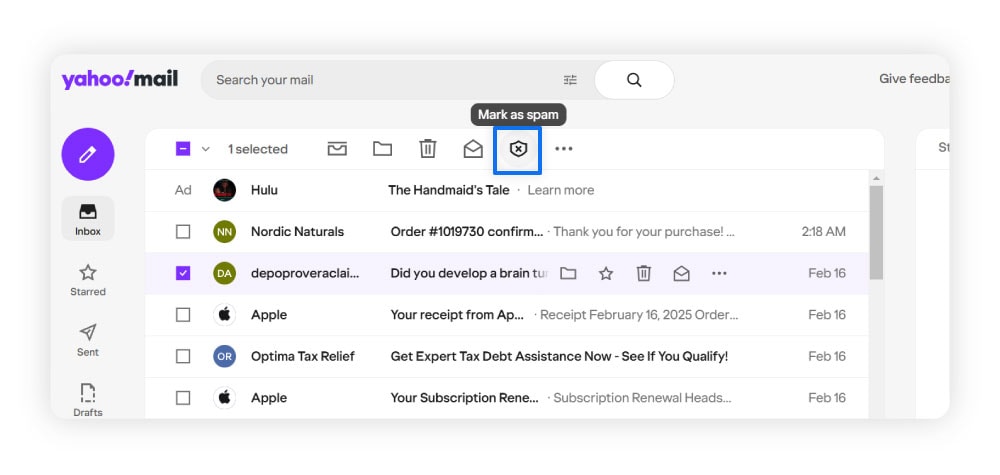Expand the selection options chevron
The width and height of the screenshot is (1000, 475).
click(205, 149)
